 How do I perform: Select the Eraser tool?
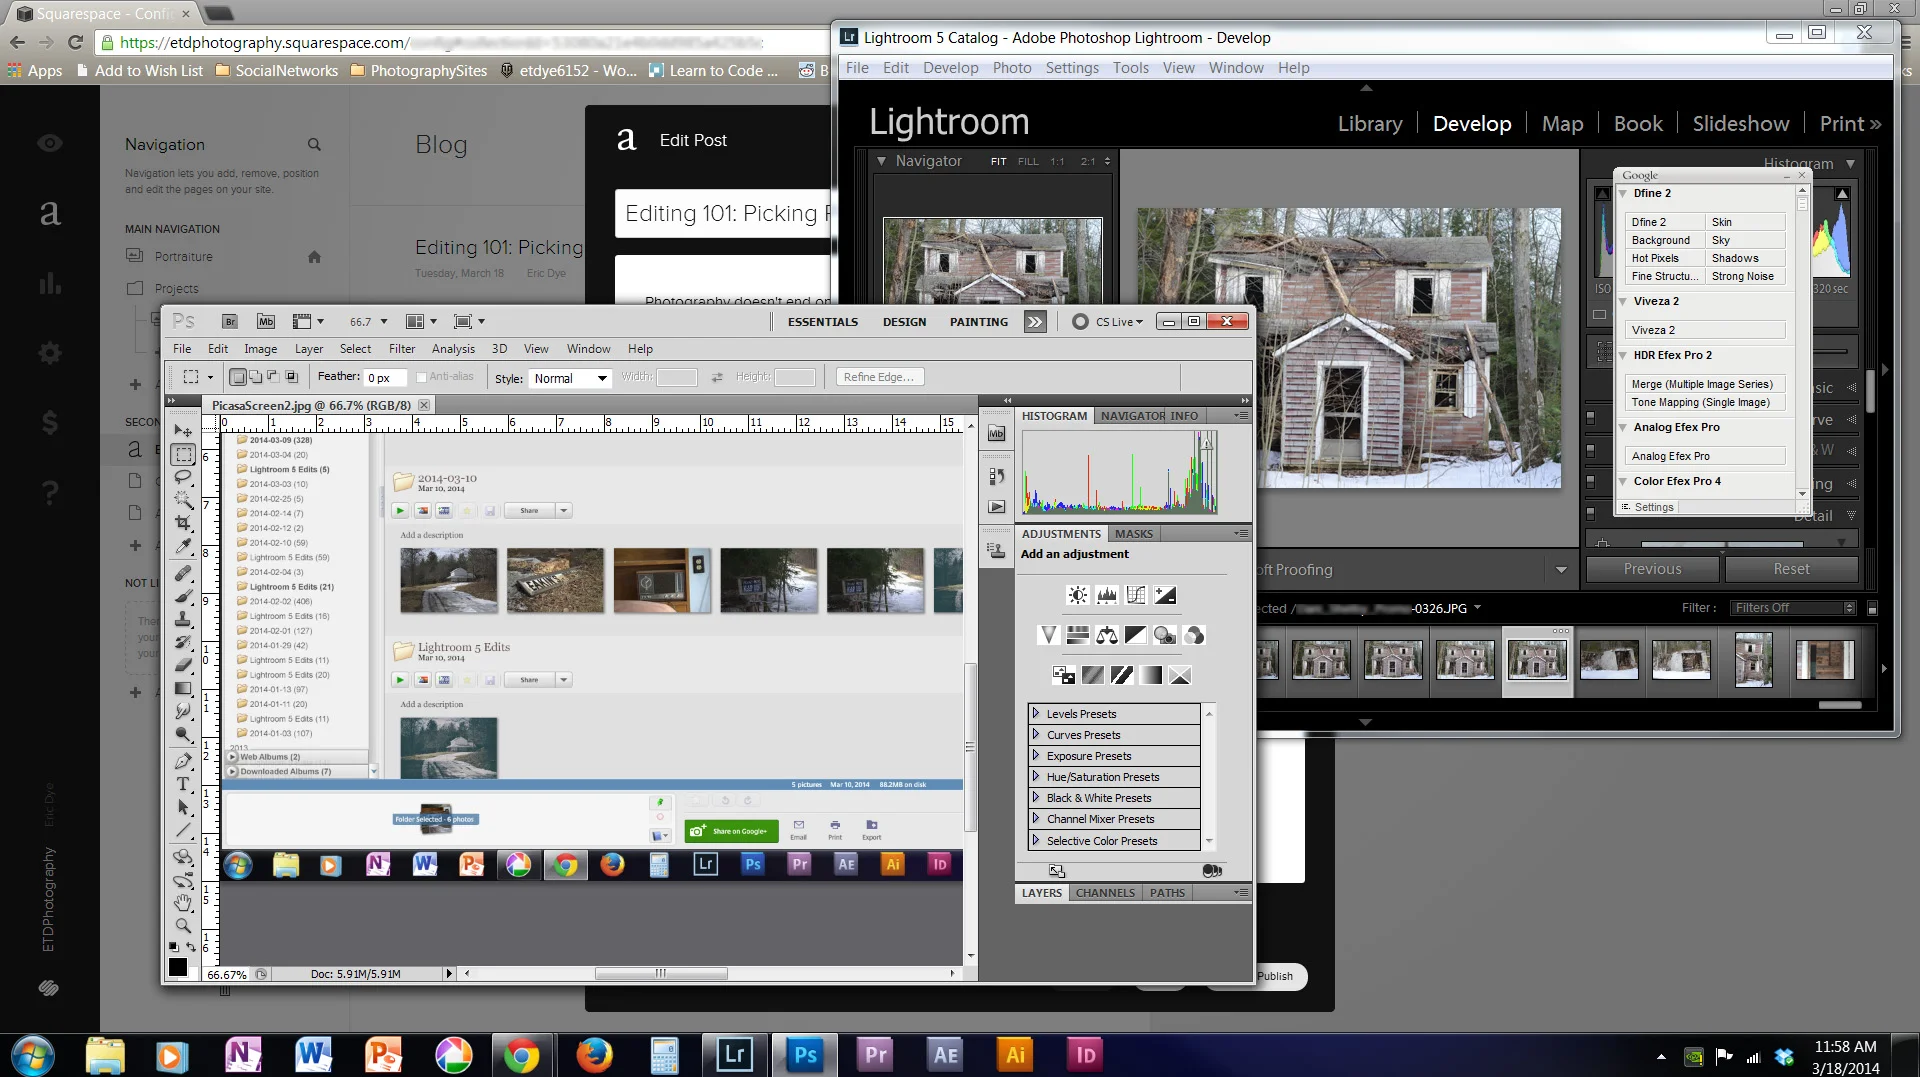tap(183, 665)
